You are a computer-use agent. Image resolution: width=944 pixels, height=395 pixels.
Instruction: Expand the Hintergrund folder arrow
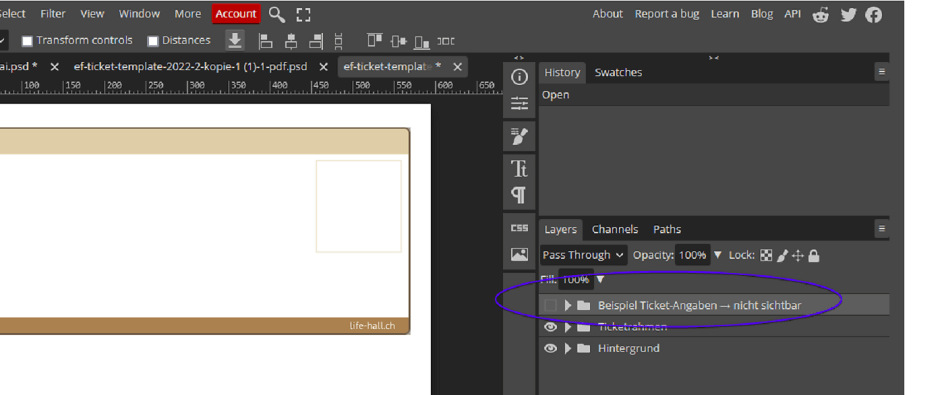point(568,348)
